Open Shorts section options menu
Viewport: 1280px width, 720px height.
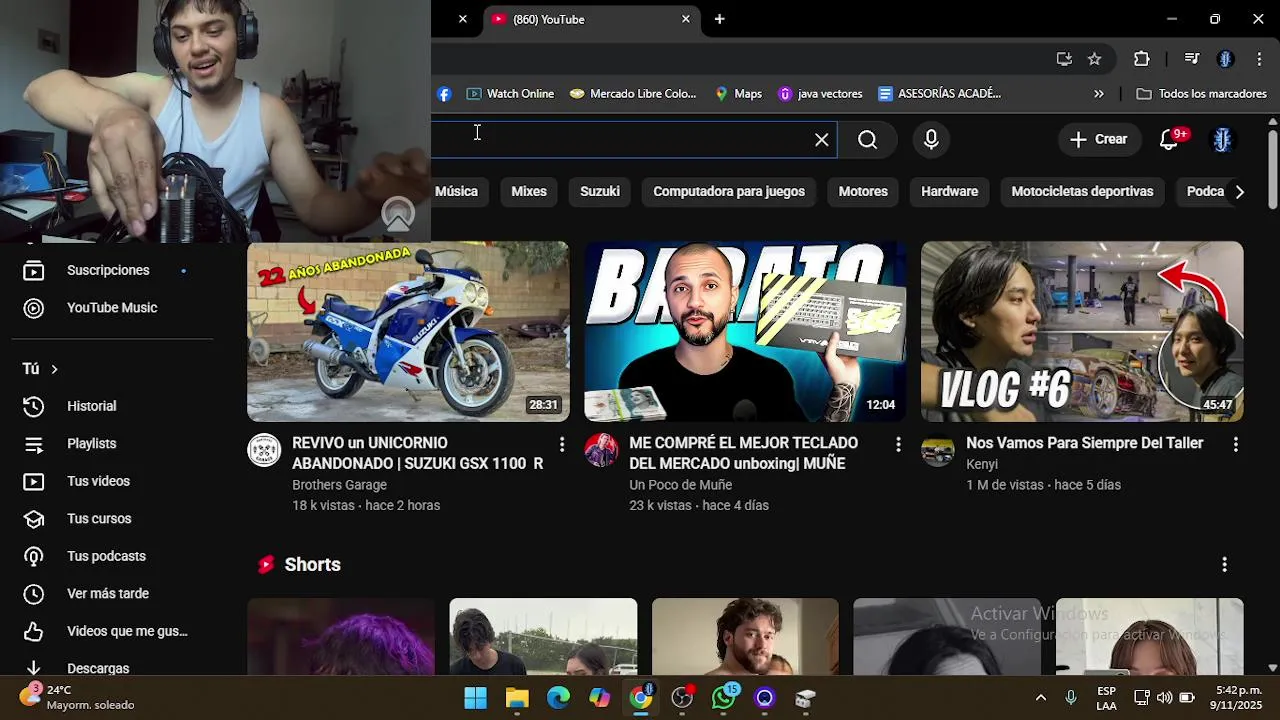1224,565
